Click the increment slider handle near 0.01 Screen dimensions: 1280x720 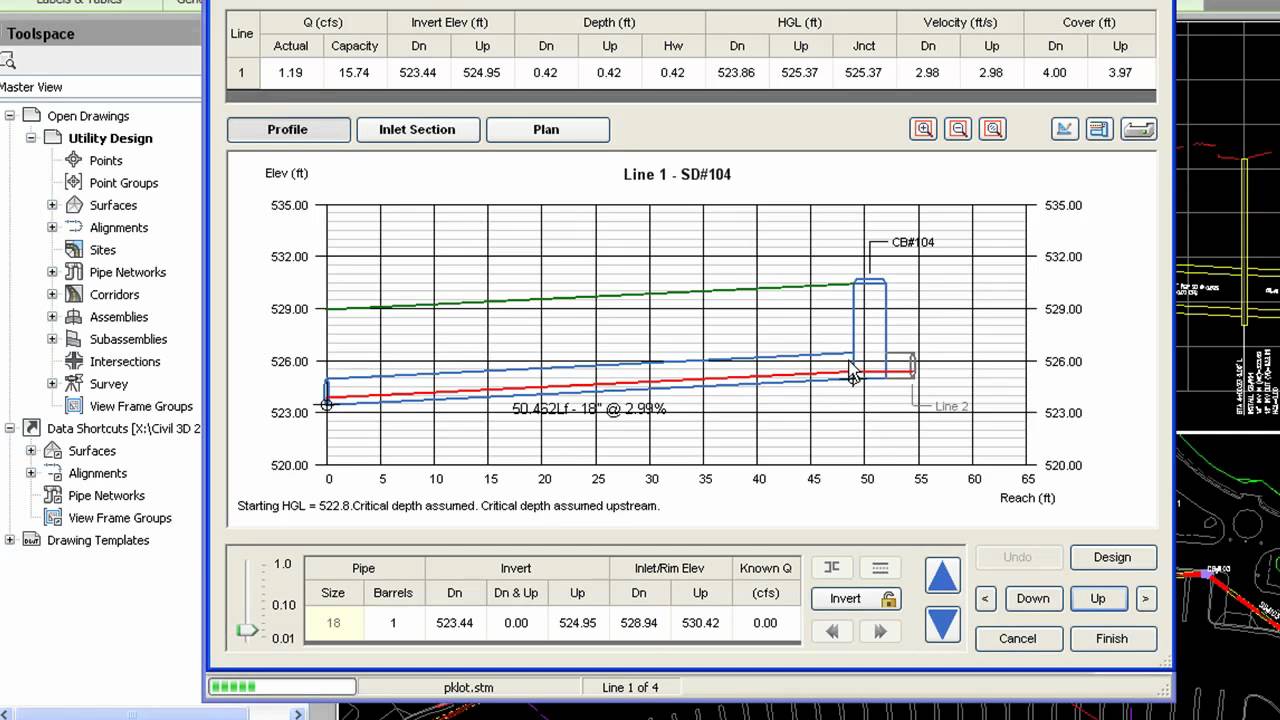tap(247, 630)
